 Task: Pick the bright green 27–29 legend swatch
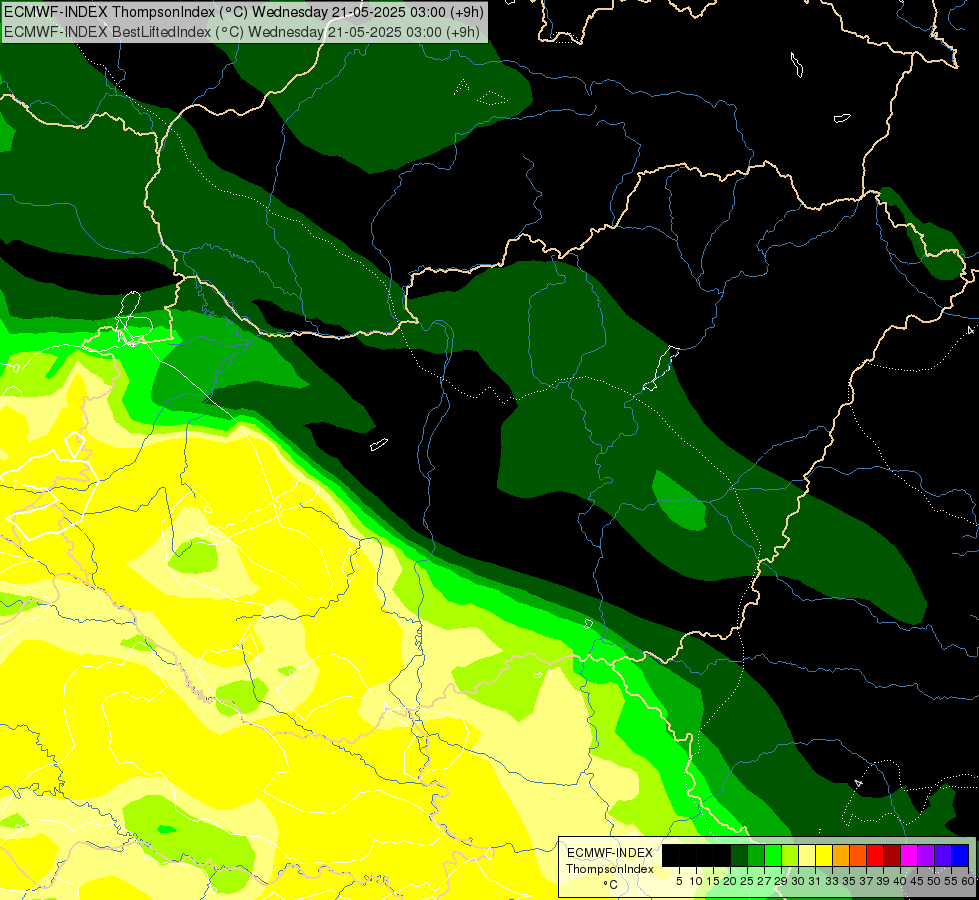(x=773, y=855)
